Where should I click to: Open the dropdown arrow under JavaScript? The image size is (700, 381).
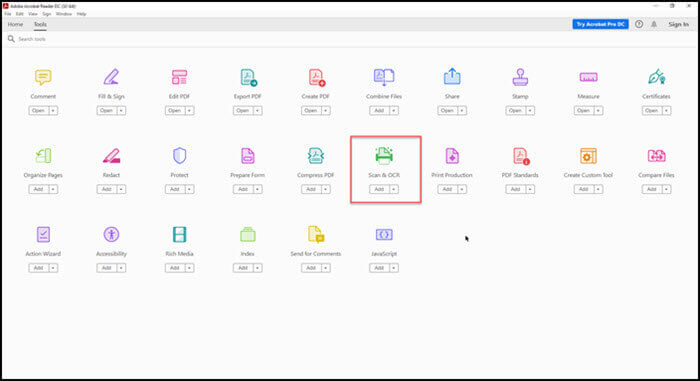(x=394, y=268)
